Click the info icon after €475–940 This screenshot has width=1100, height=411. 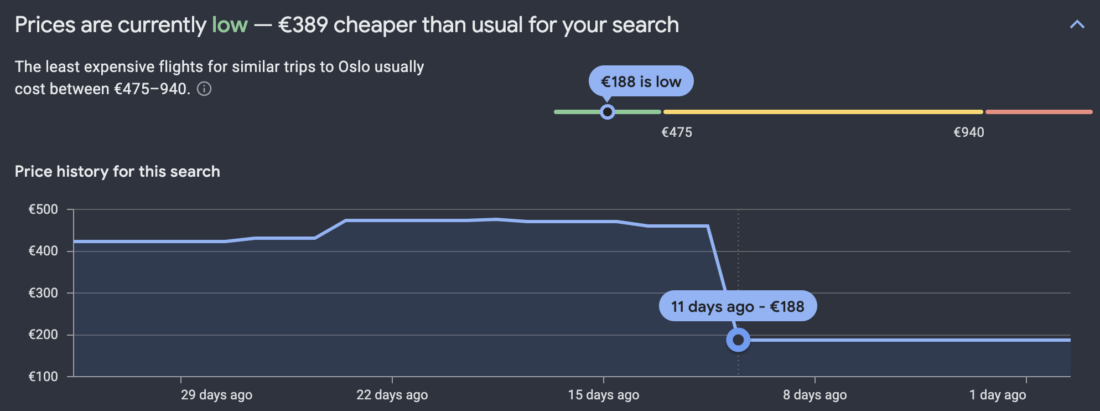pyautogui.click(x=204, y=89)
